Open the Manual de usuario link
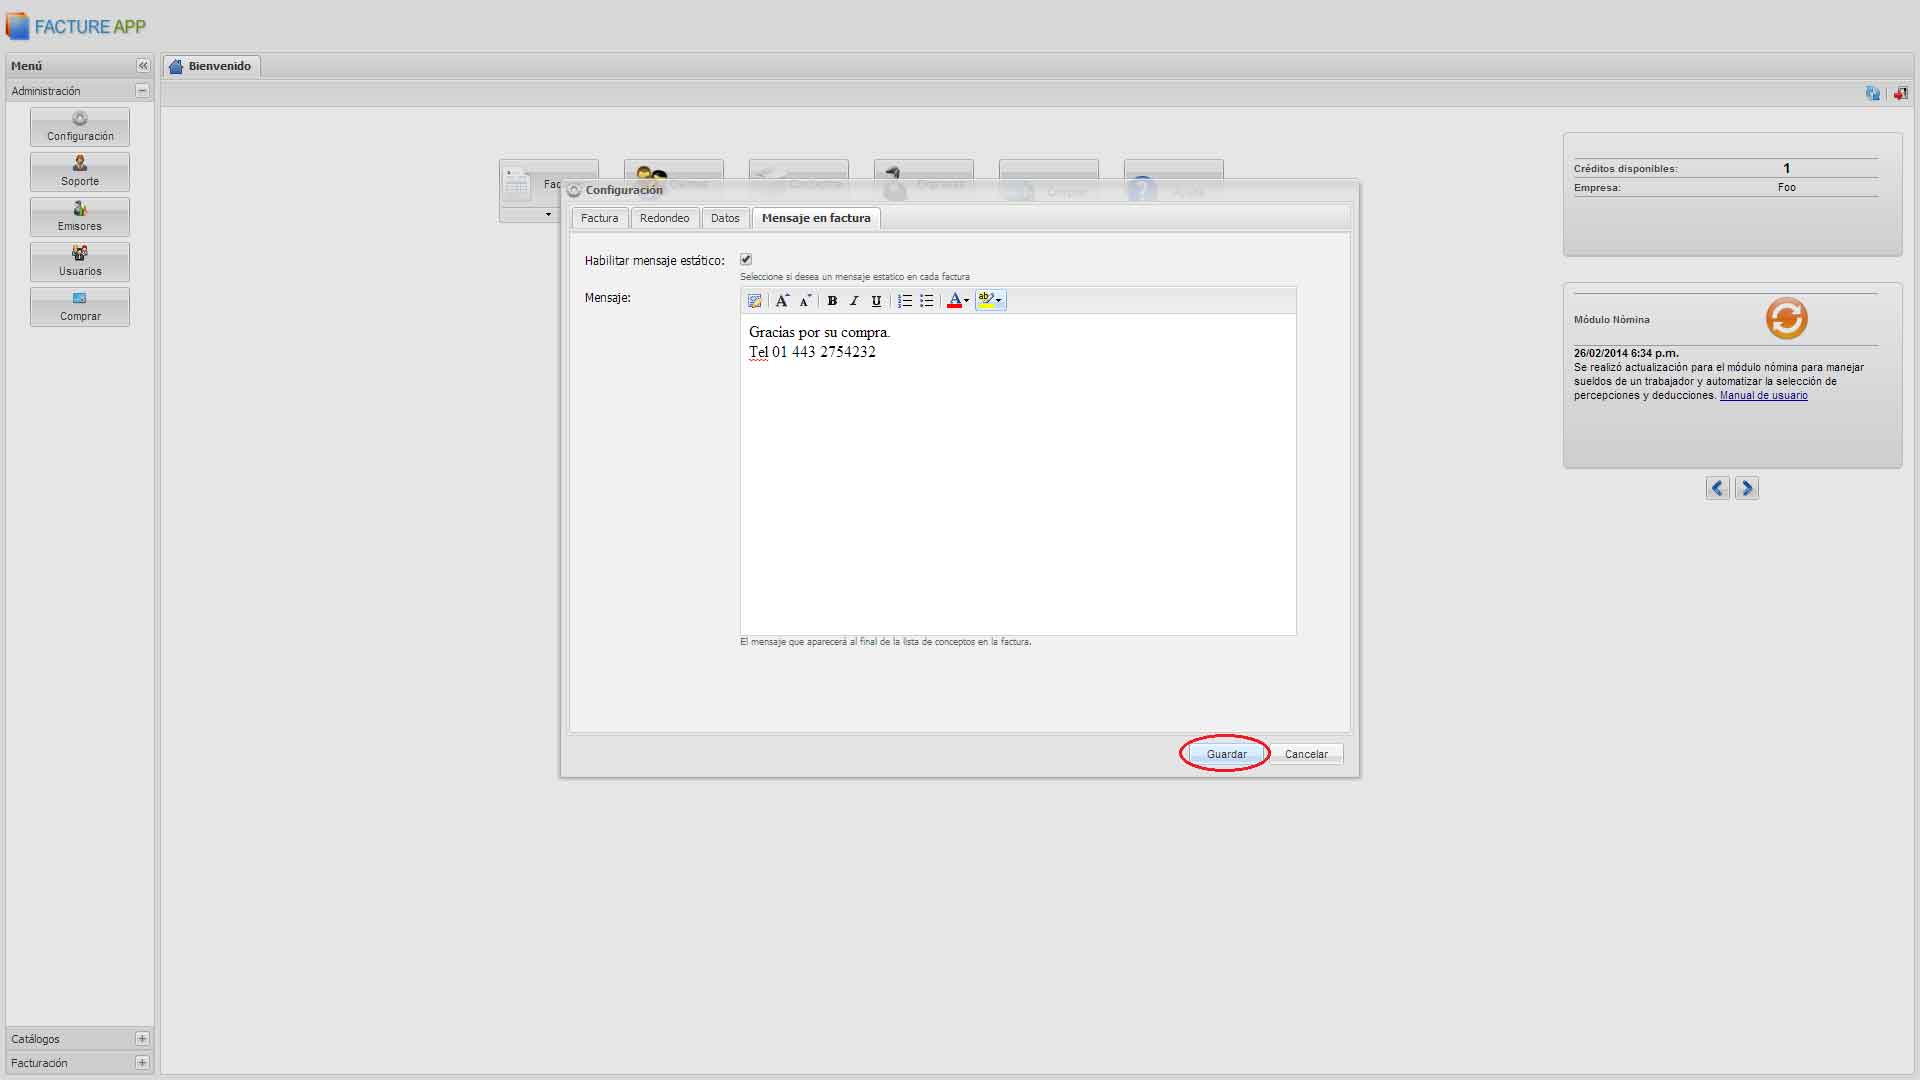Image resolution: width=1920 pixels, height=1080 pixels. (x=1763, y=396)
